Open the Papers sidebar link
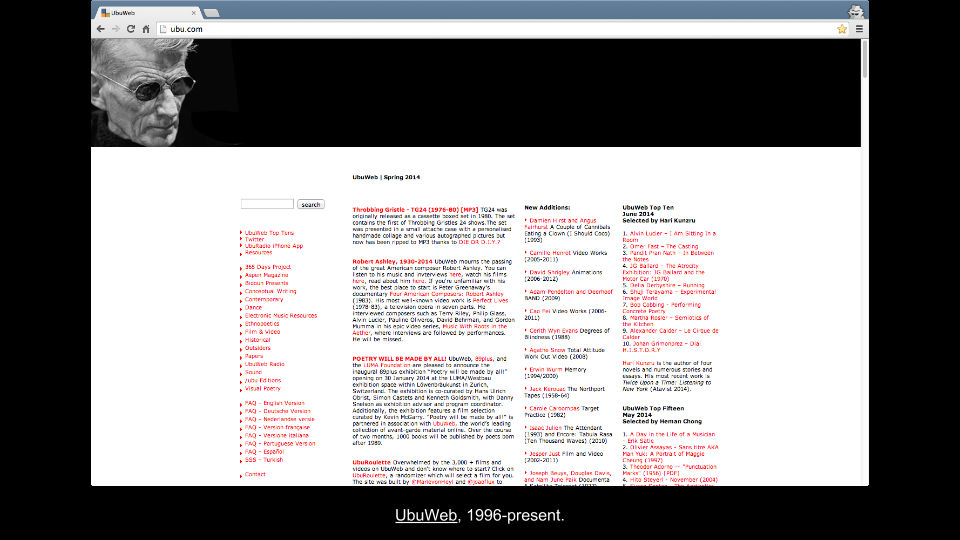Screen dimensions: 960x540 (253, 356)
